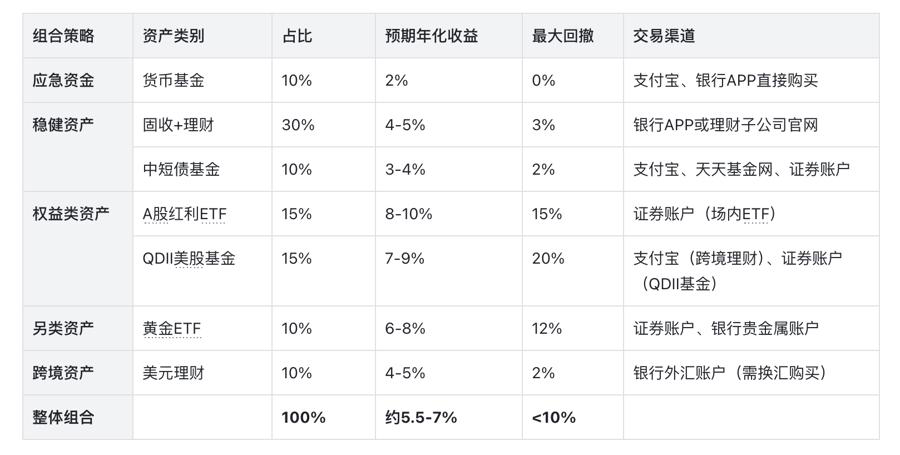Screen dimensions: 900x455
Task: Select the 美元理财 cell
Action: tap(173, 373)
